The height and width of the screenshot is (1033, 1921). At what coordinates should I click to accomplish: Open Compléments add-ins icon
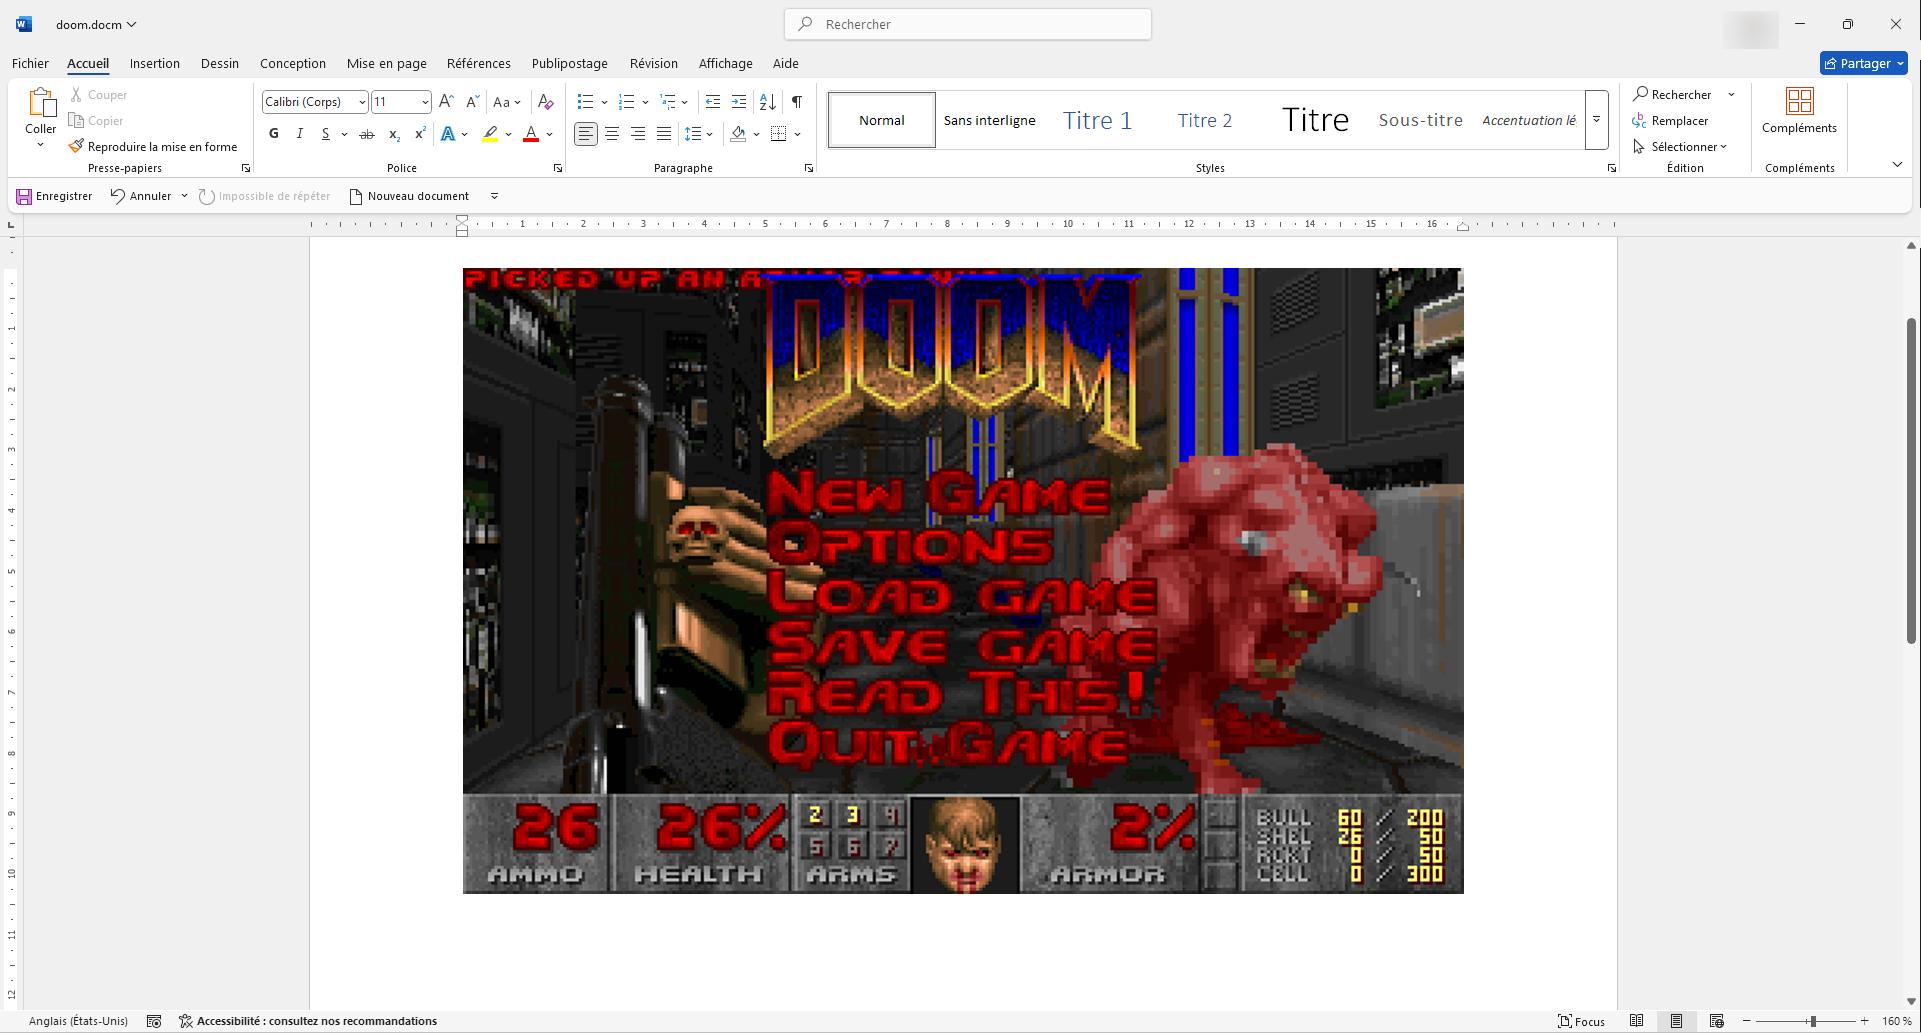click(1799, 102)
